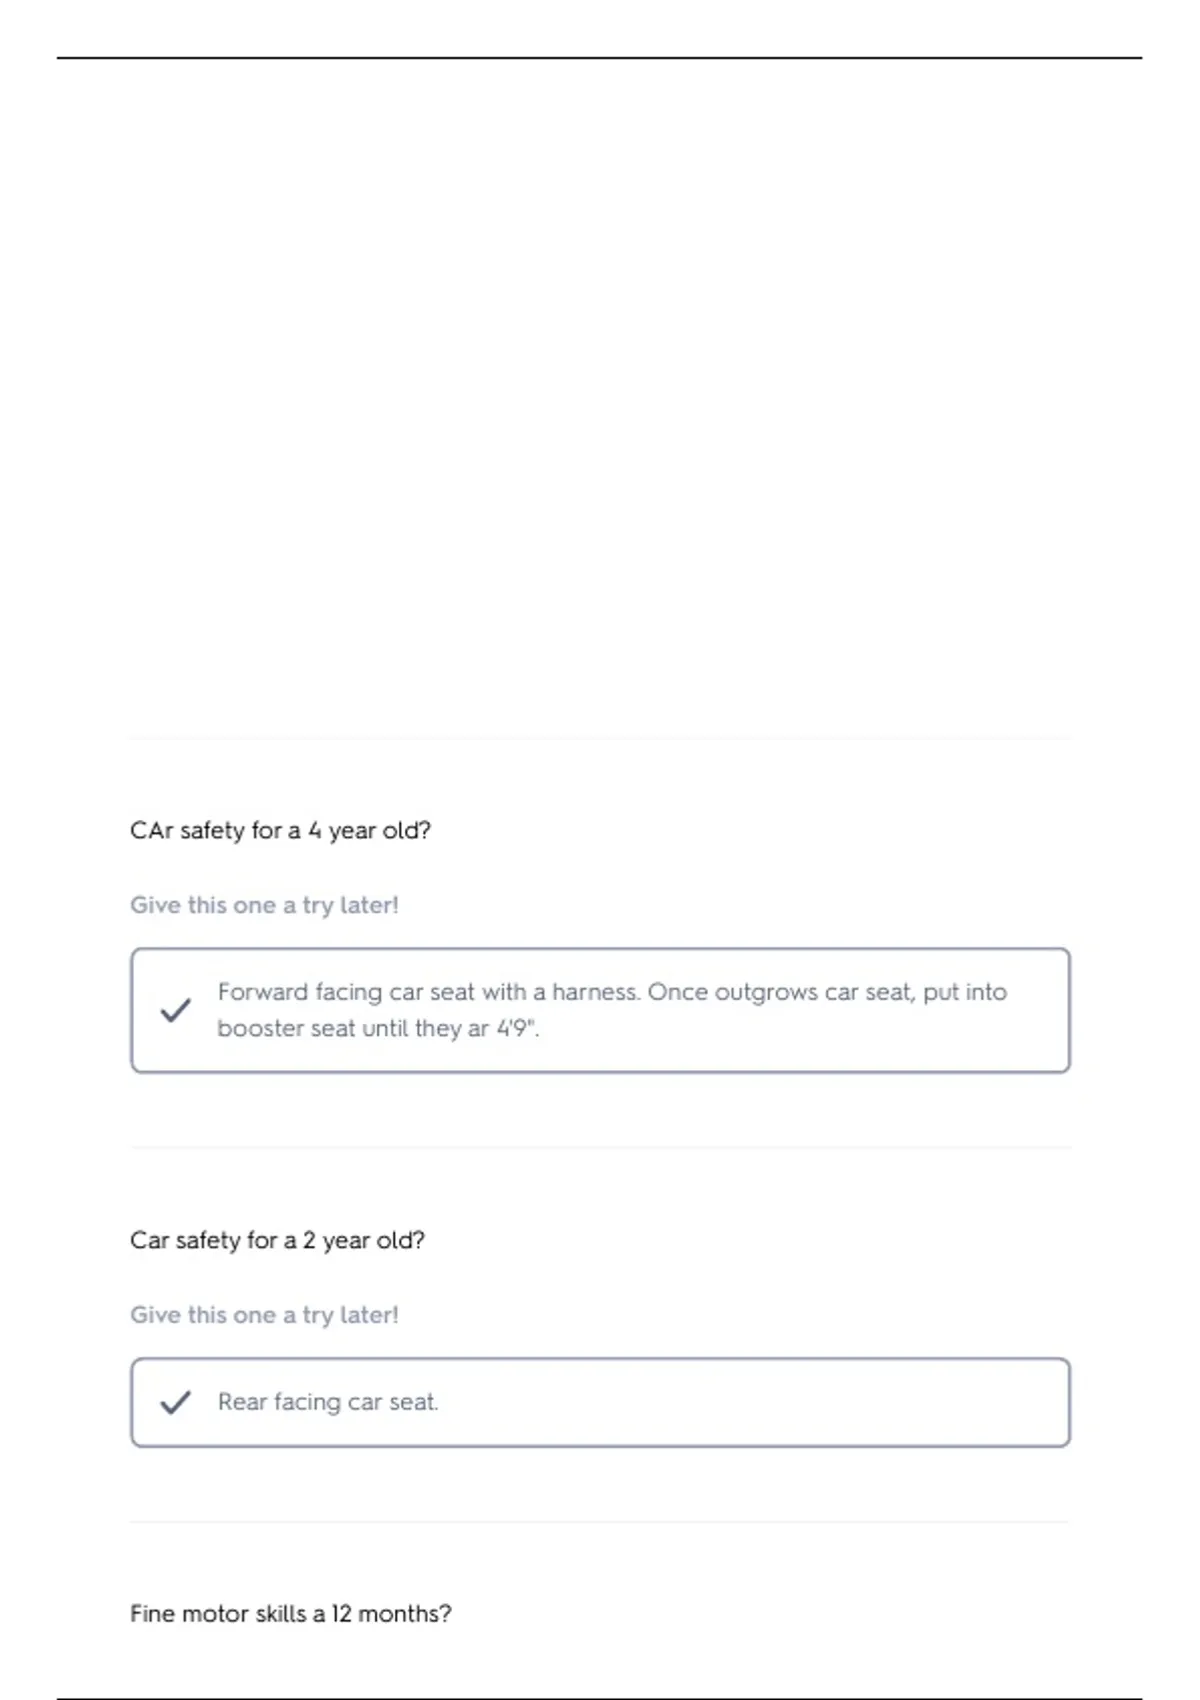Click the black horizontal rule at page bottom

600,1698
